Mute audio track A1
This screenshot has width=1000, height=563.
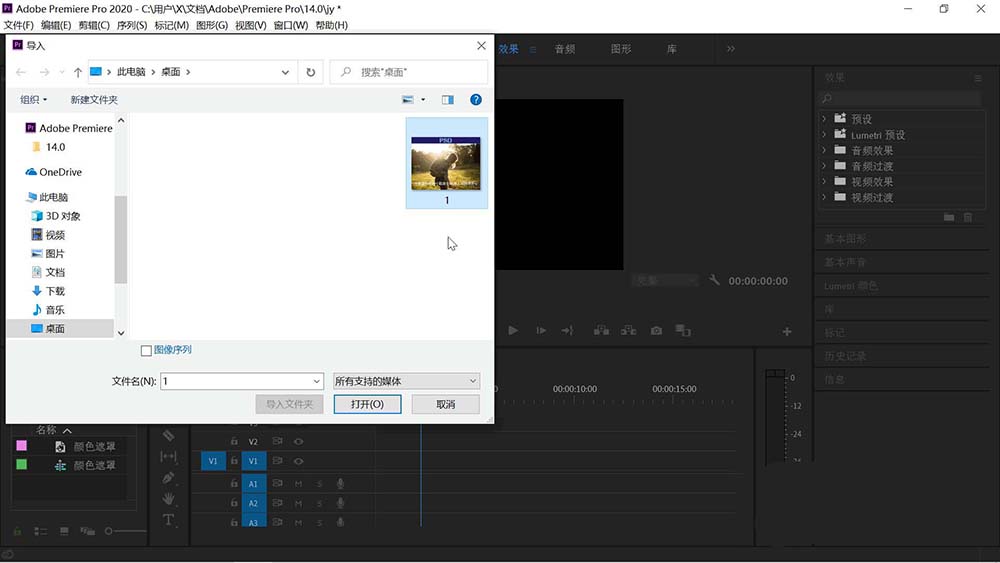298,484
